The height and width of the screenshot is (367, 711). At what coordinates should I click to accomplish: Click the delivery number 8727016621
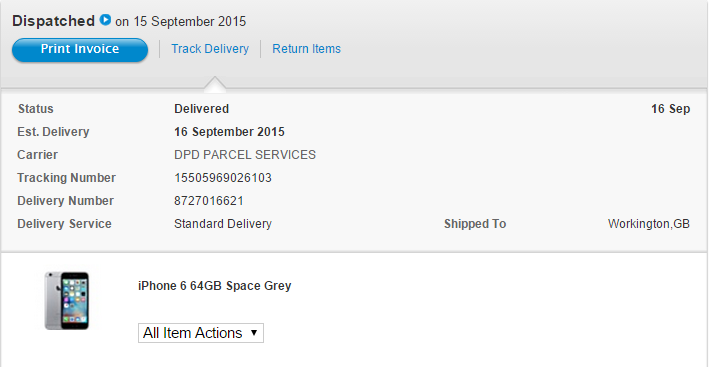pyautogui.click(x=209, y=201)
